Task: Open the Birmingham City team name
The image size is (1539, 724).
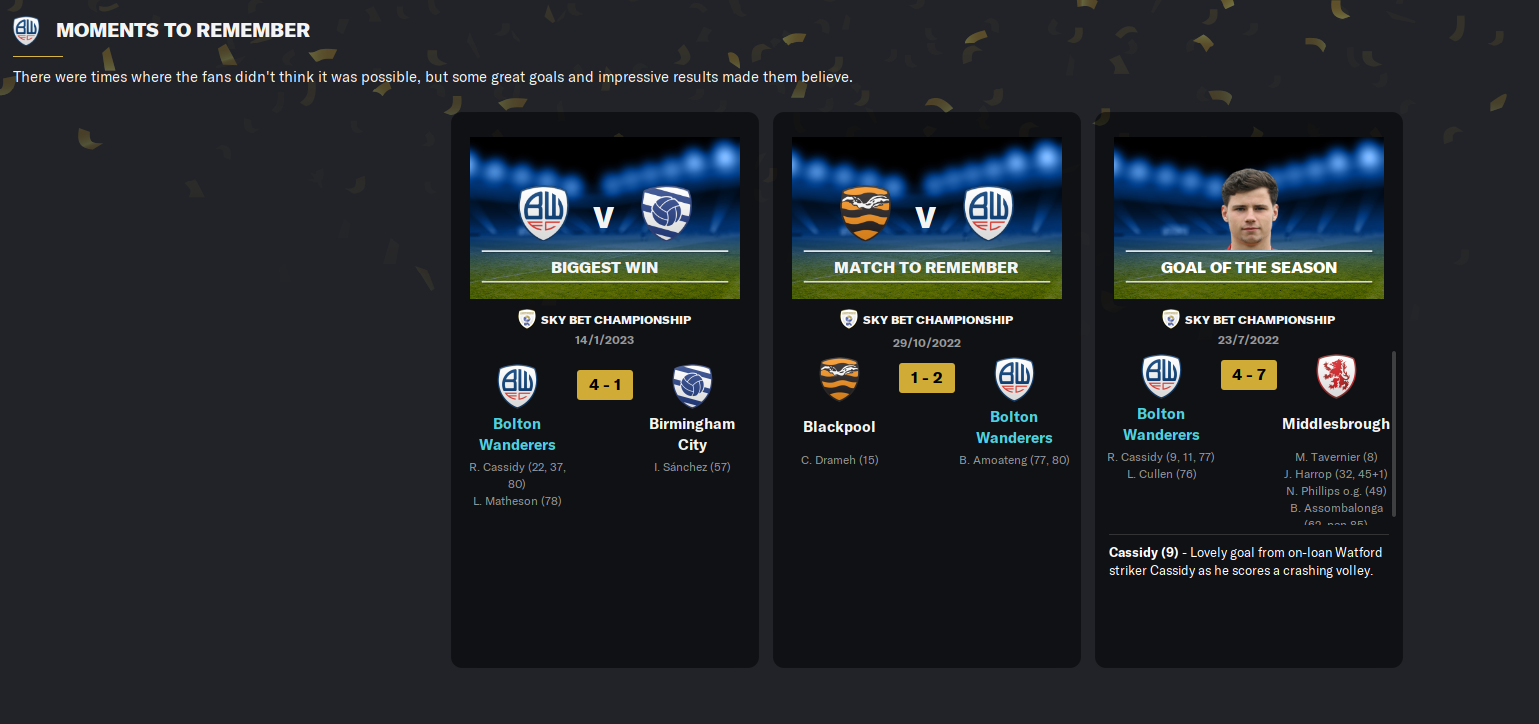Action: [692, 434]
